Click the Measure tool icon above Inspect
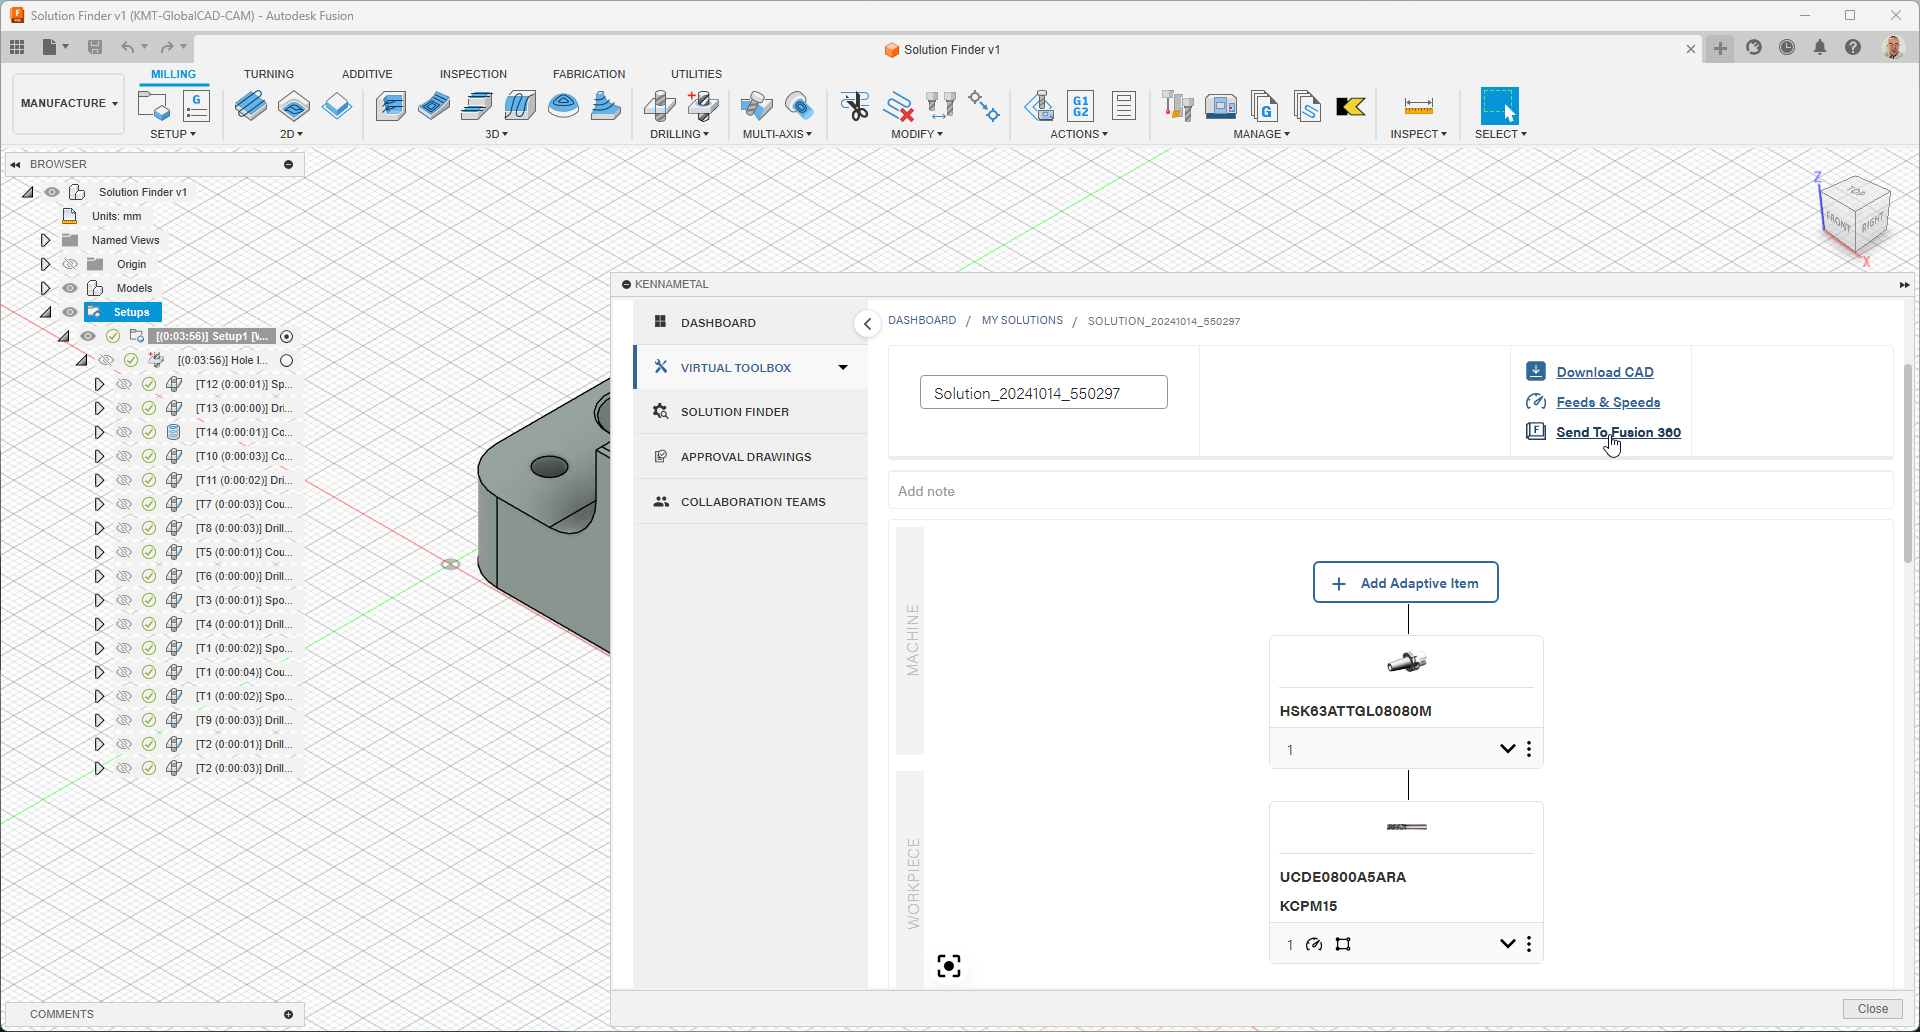This screenshot has height=1032, width=1920. point(1418,106)
